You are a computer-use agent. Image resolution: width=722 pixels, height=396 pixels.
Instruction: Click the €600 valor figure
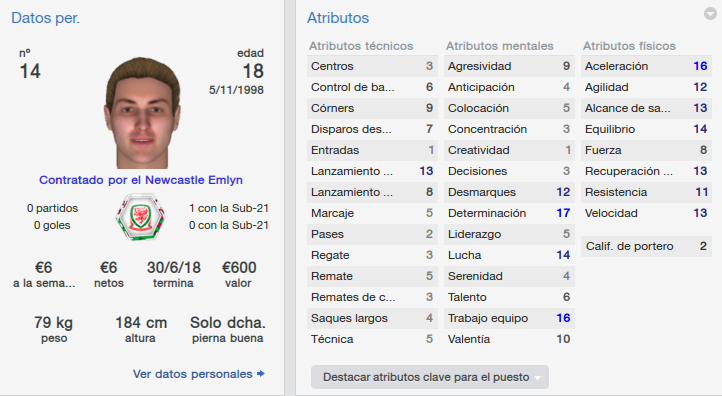(x=239, y=268)
